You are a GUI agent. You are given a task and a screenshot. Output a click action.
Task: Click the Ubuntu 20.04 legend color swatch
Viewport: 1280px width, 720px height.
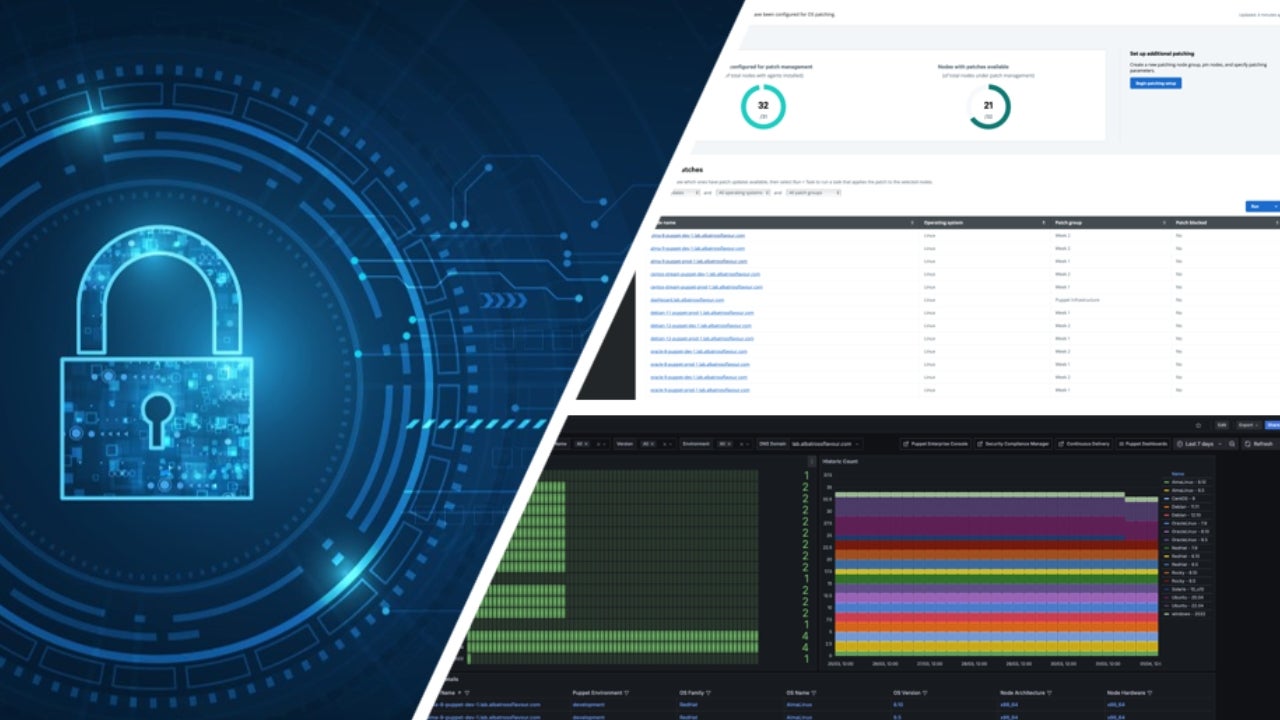coord(1167,597)
